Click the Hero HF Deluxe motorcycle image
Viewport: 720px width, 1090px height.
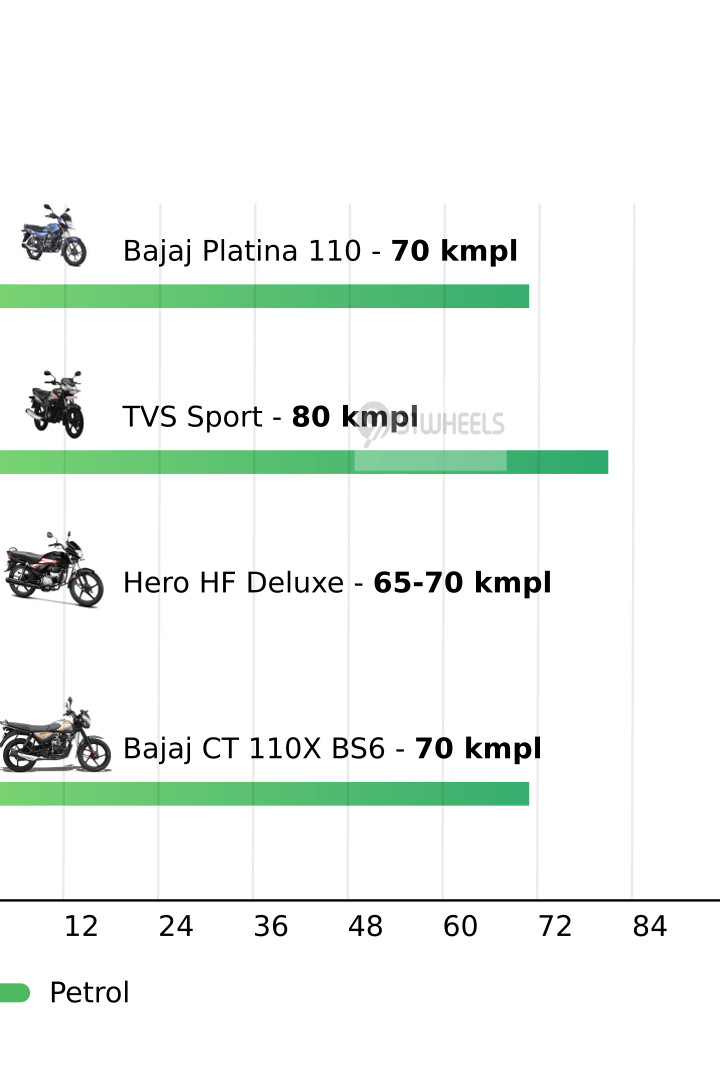coord(52,569)
